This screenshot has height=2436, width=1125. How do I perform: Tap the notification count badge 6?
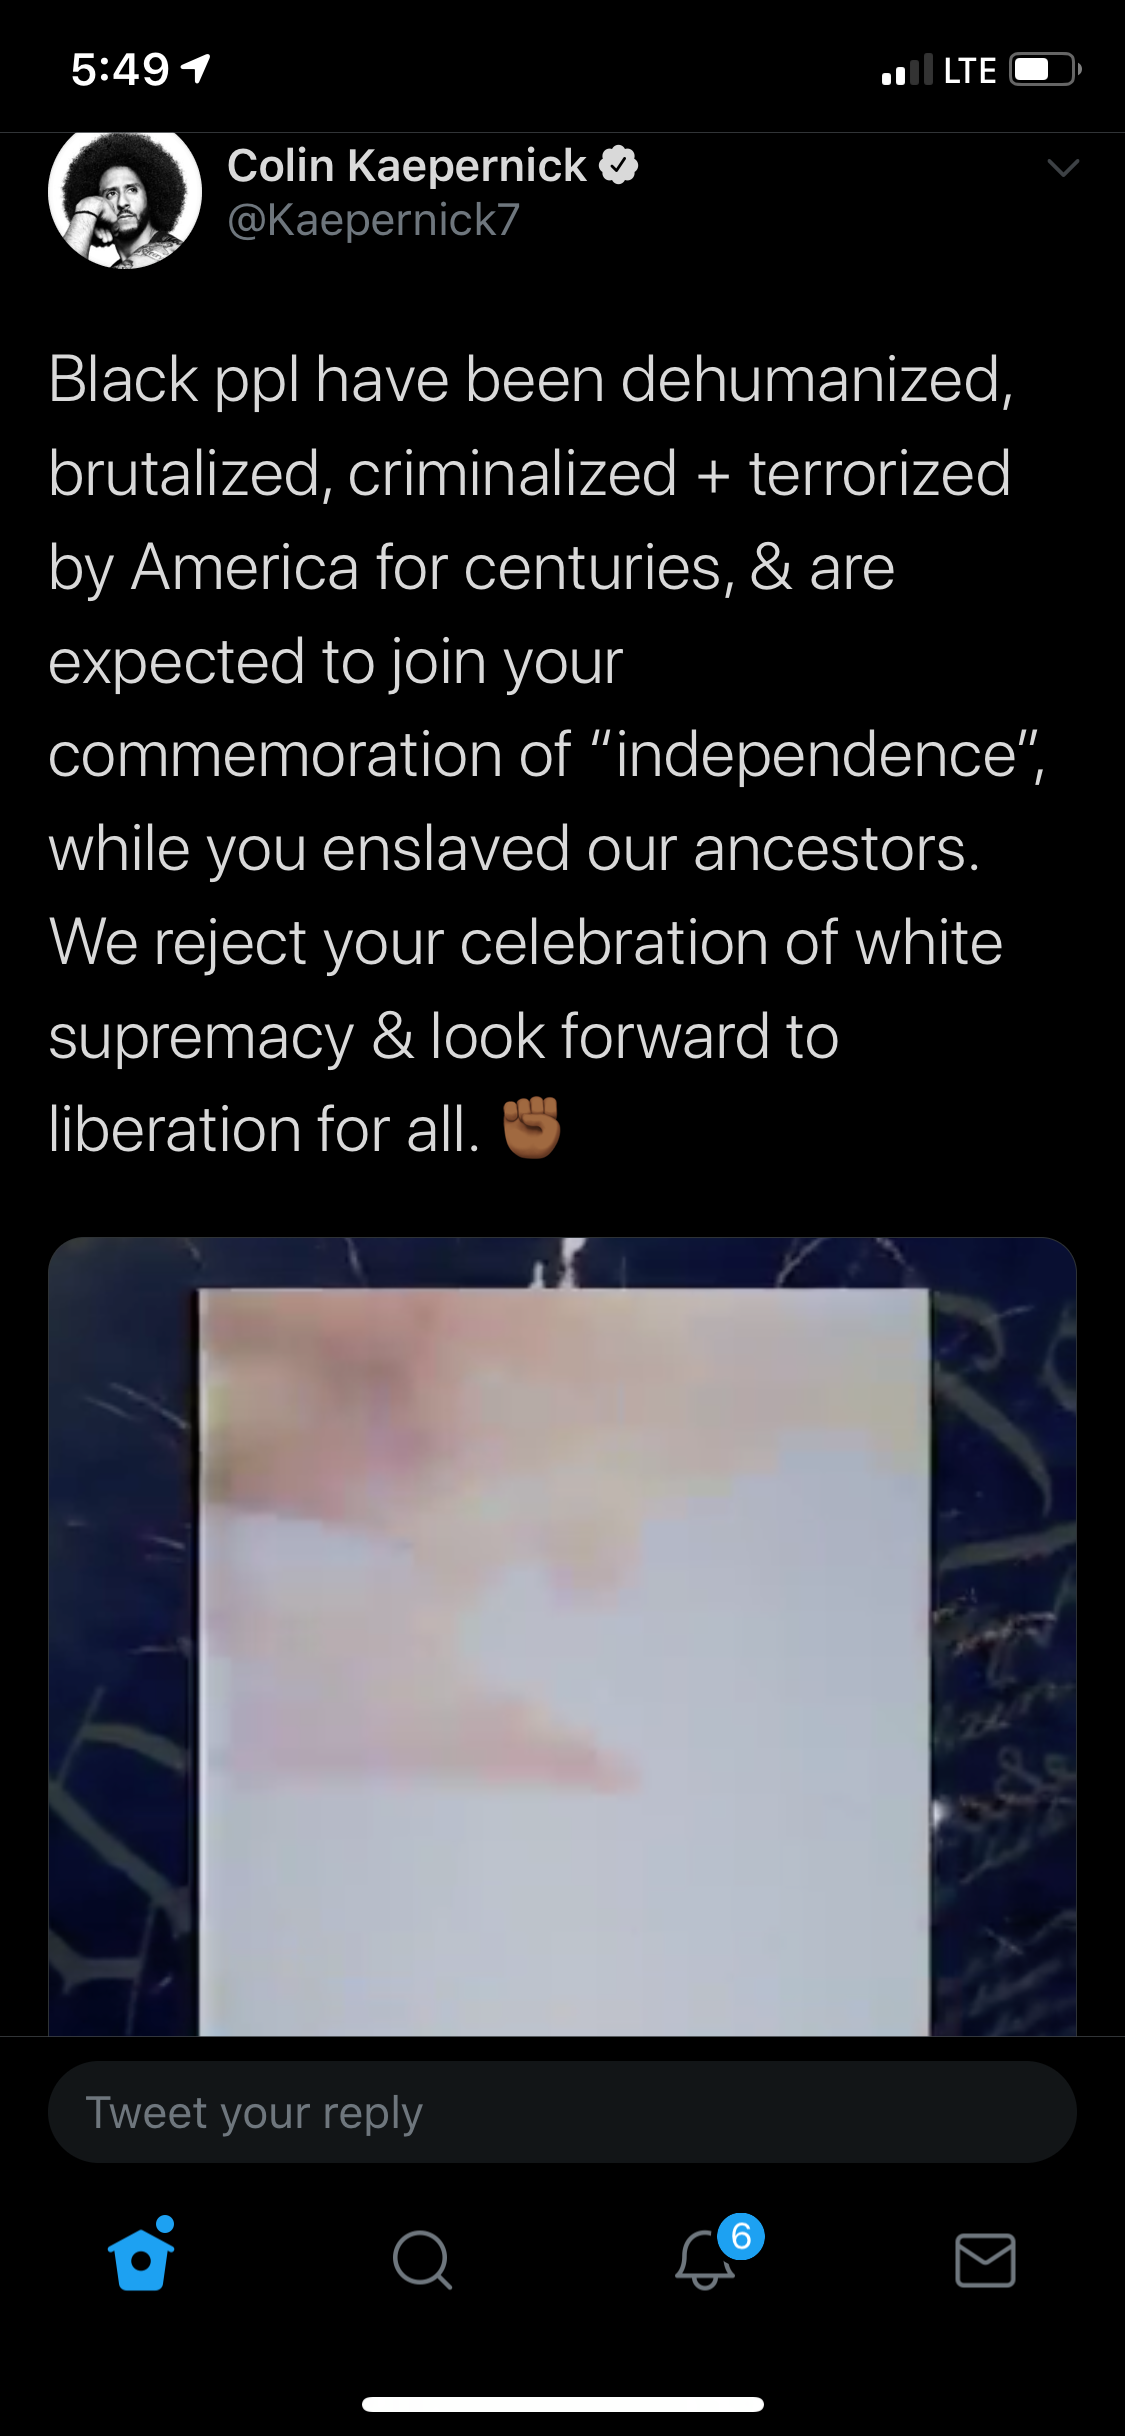pyautogui.click(x=741, y=2235)
